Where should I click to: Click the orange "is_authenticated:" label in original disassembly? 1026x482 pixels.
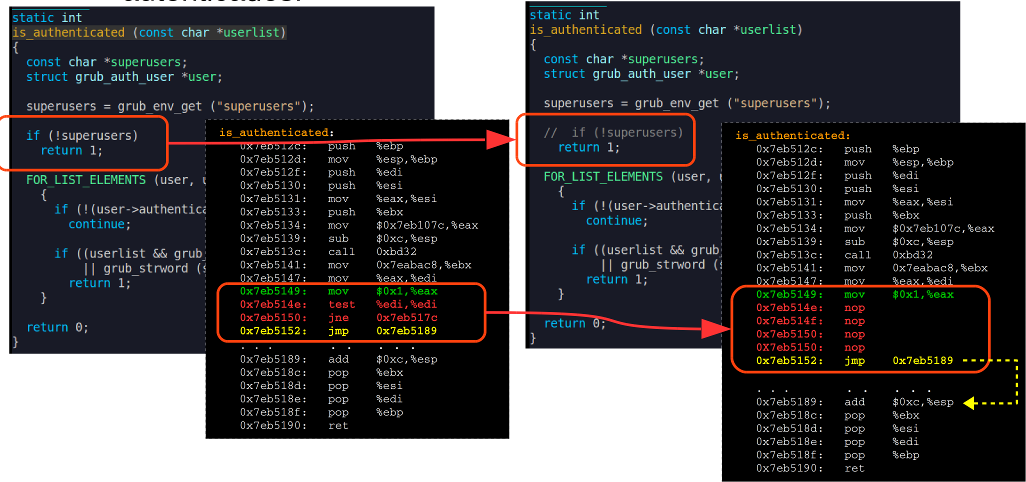click(276, 132)
